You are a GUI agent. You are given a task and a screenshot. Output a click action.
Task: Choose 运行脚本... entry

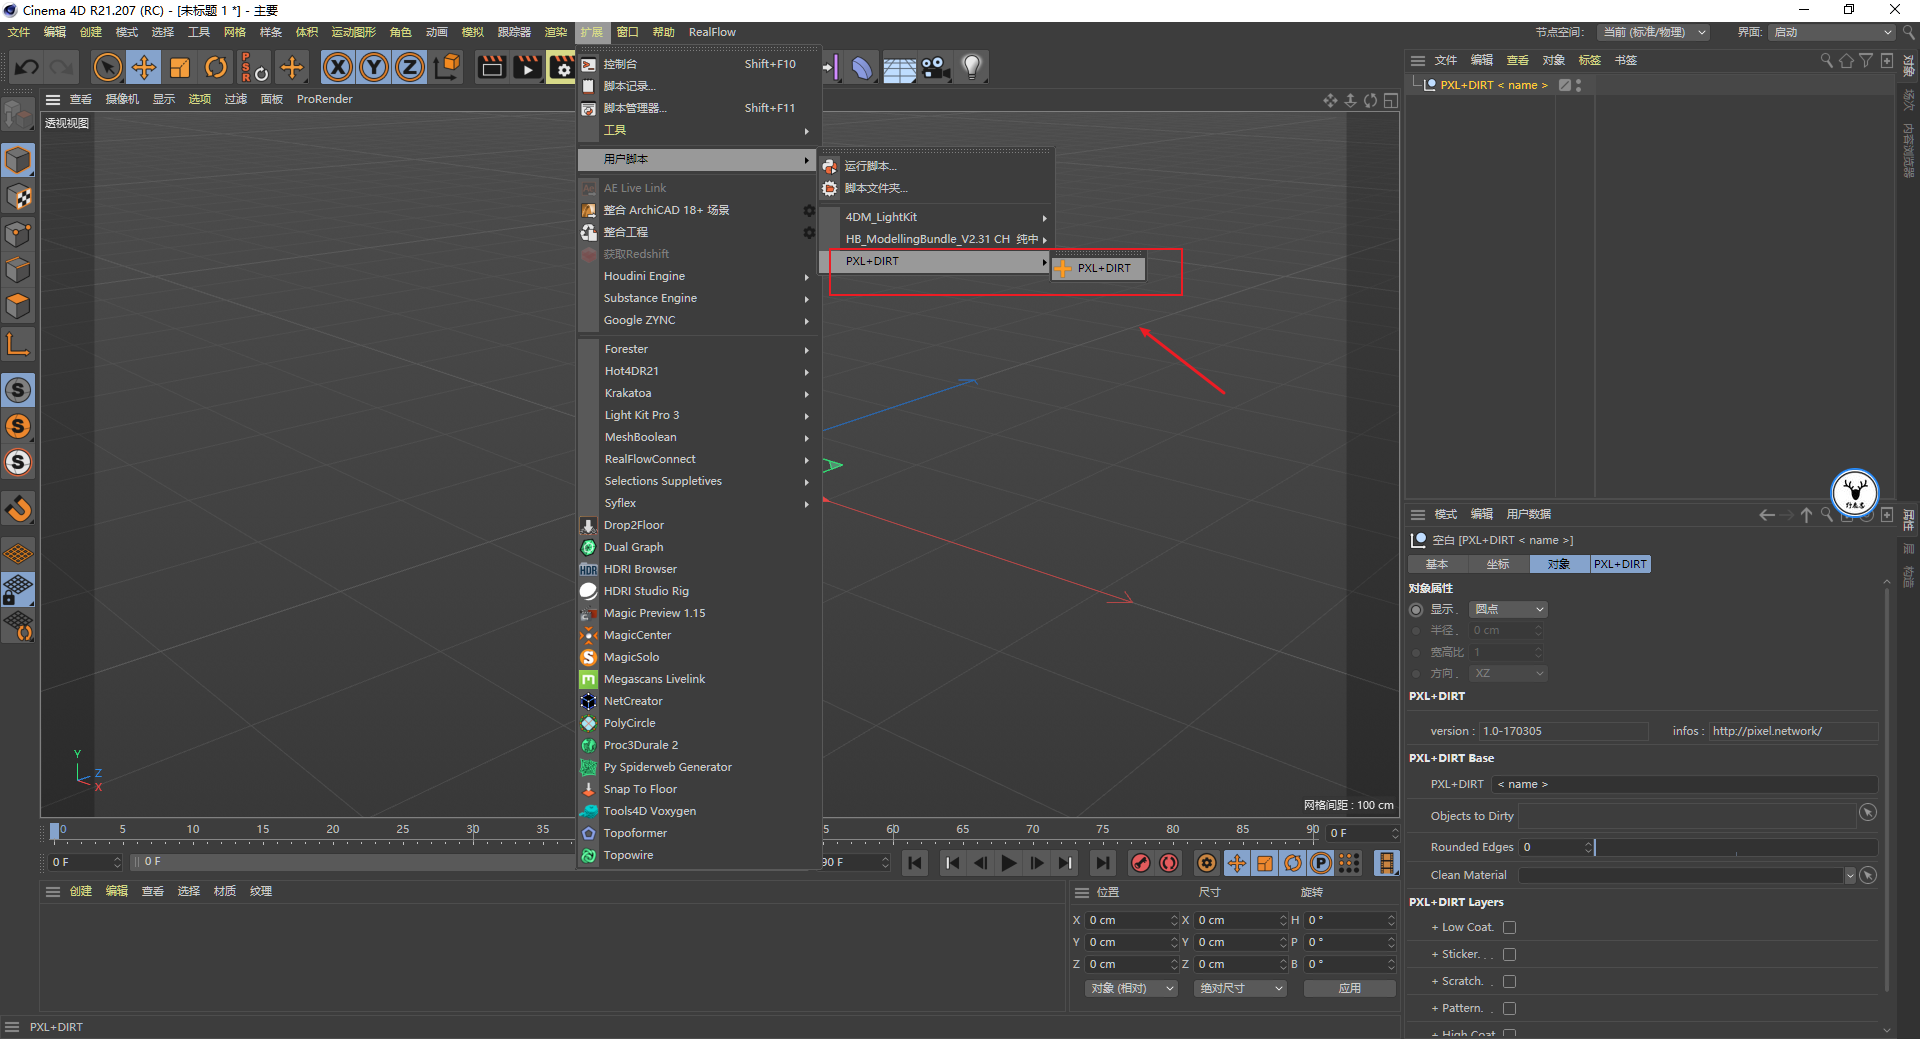click(936, 166)
